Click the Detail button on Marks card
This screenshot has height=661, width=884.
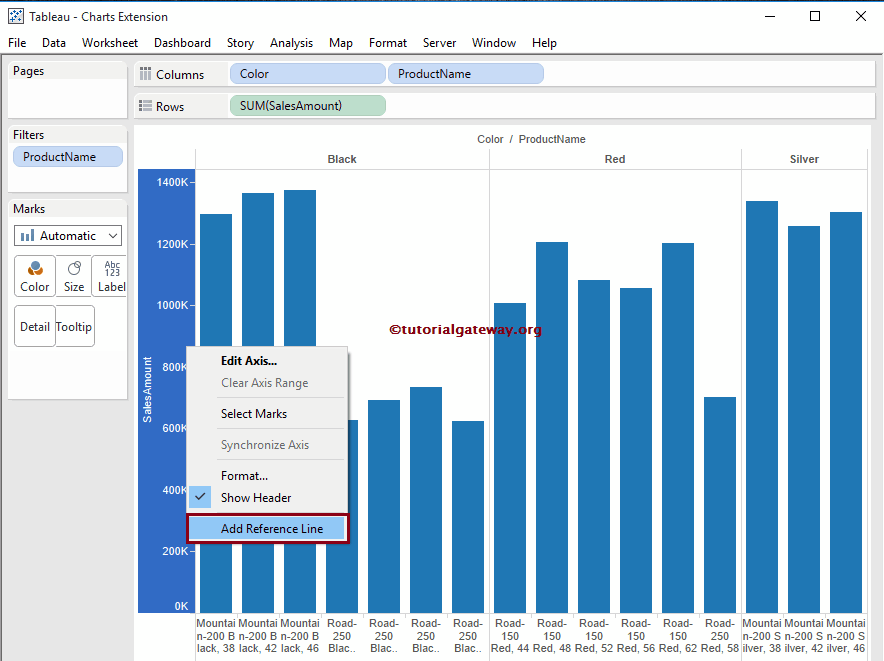coord(34,325)
